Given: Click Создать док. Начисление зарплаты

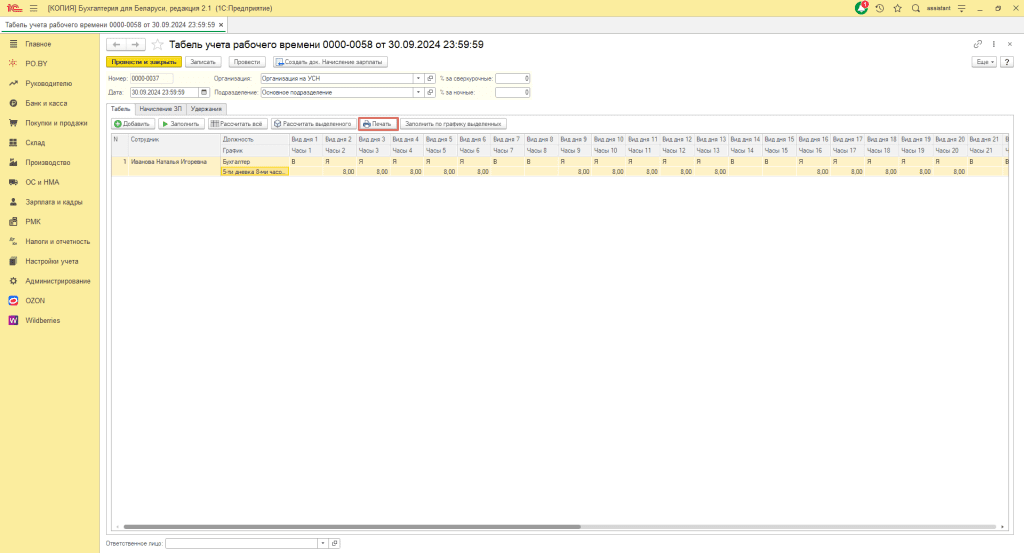Looking at the screenshot, I should tap(330, 62).
